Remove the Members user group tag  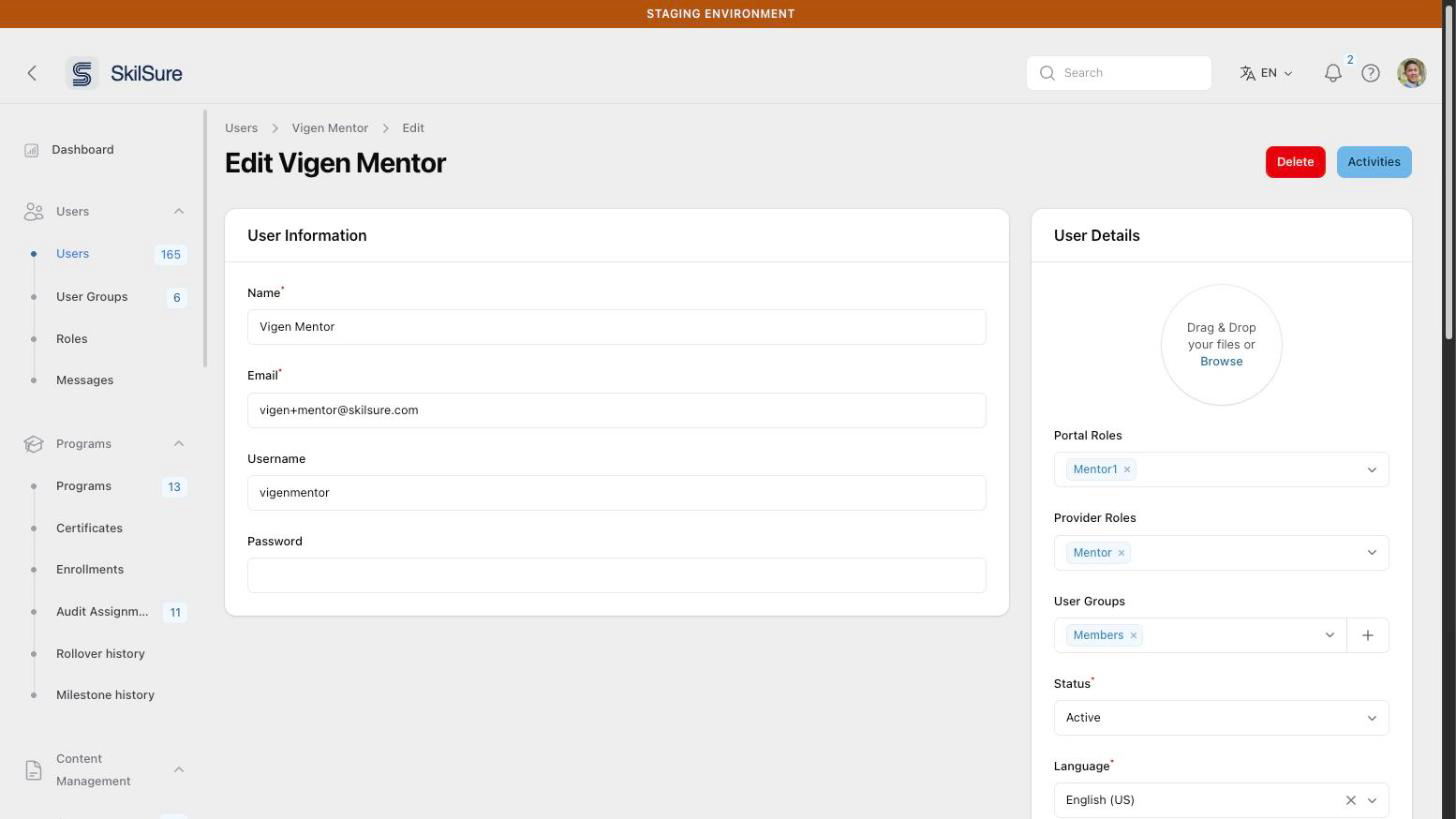click(1133, 636)
